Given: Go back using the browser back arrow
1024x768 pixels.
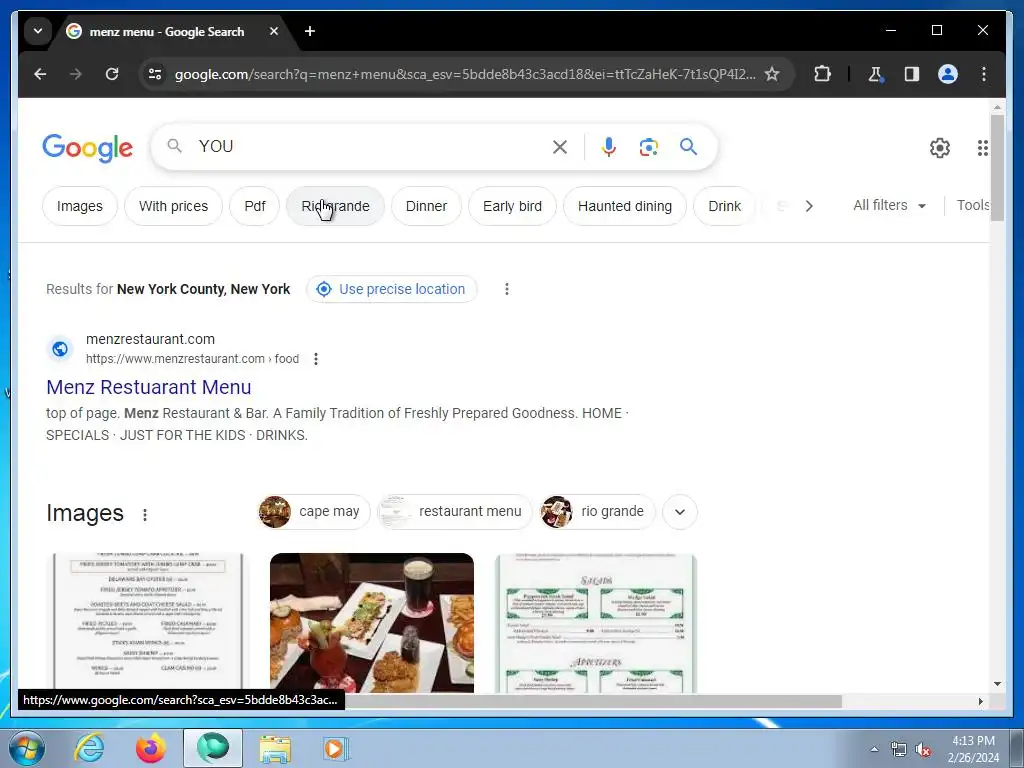Looking at the screenshot, I should (40, 74).
